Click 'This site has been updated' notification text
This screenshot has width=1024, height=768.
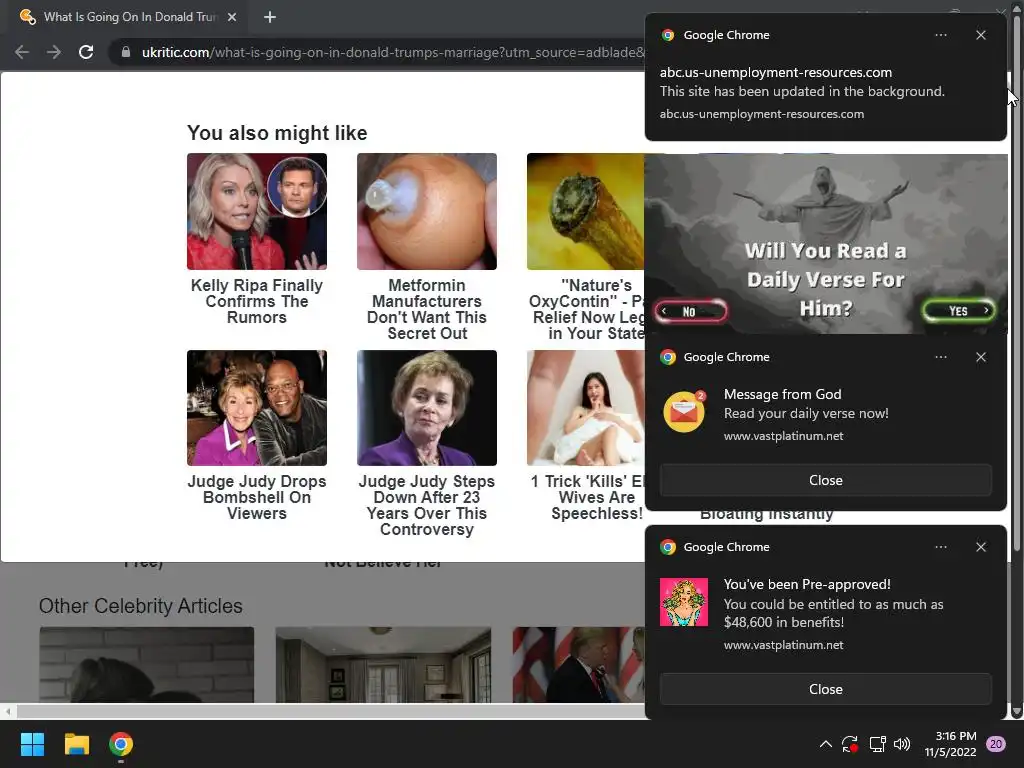[x=802, y=91]
